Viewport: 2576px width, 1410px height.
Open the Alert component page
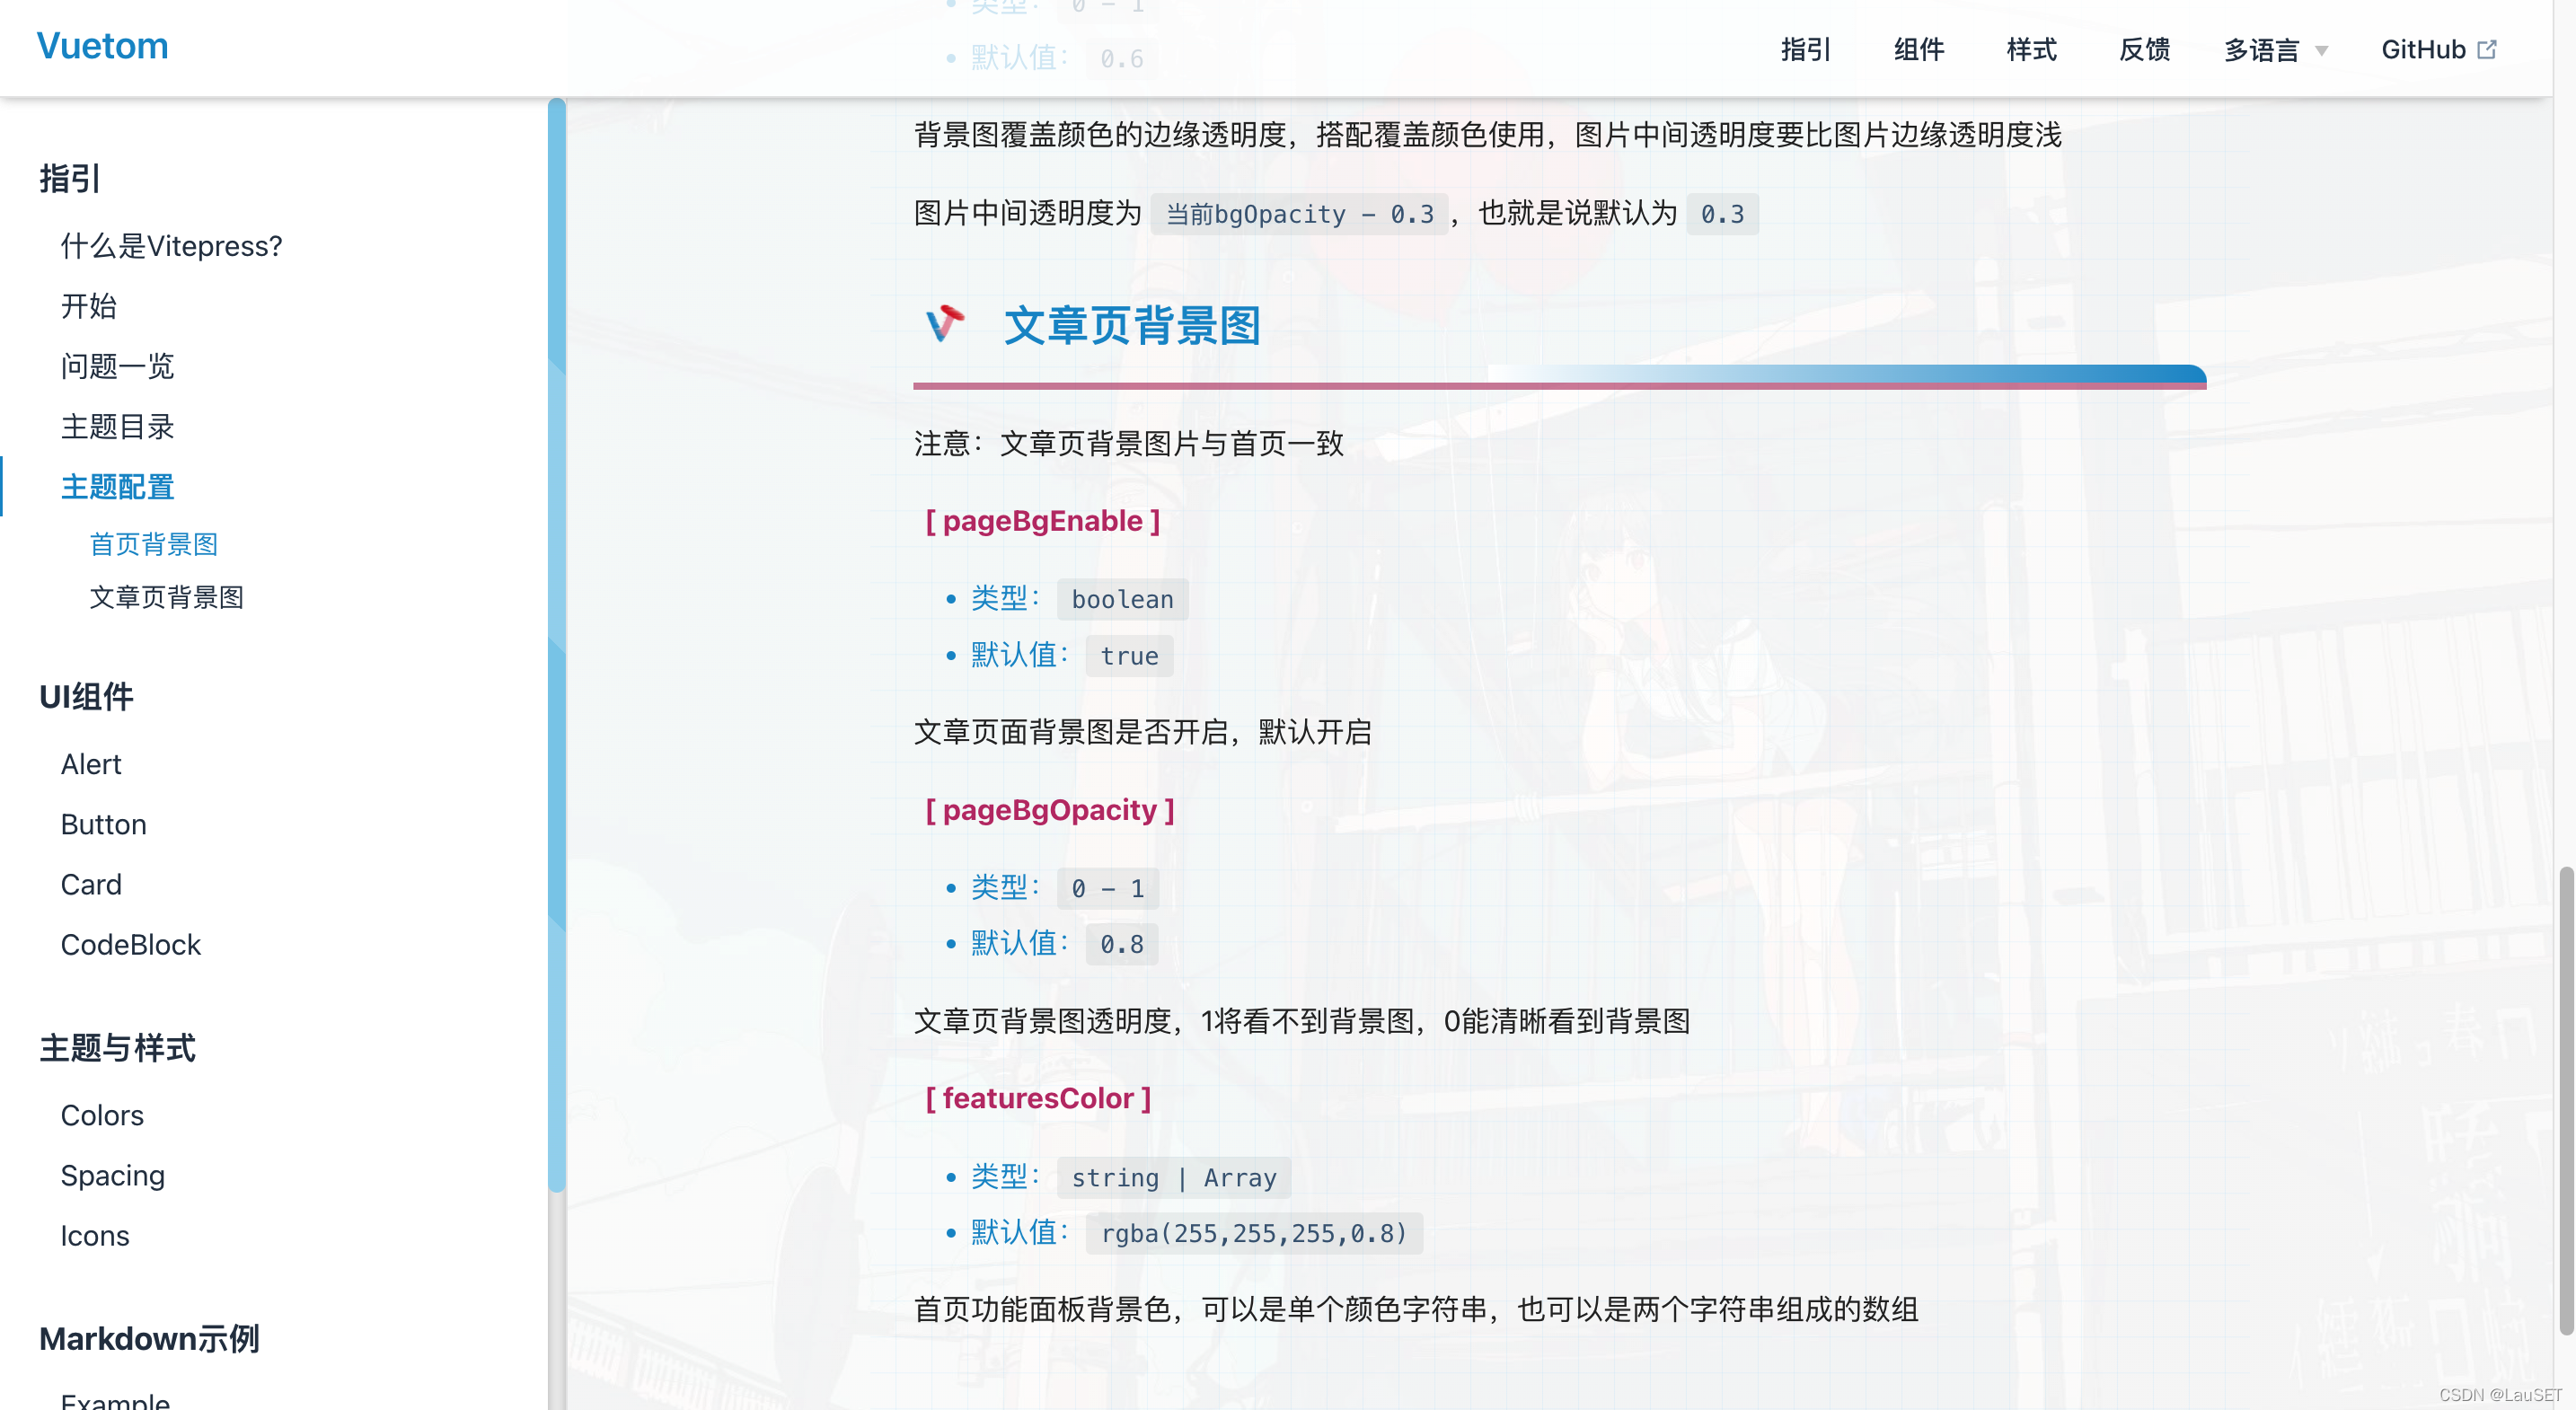[x=91, y=764]
